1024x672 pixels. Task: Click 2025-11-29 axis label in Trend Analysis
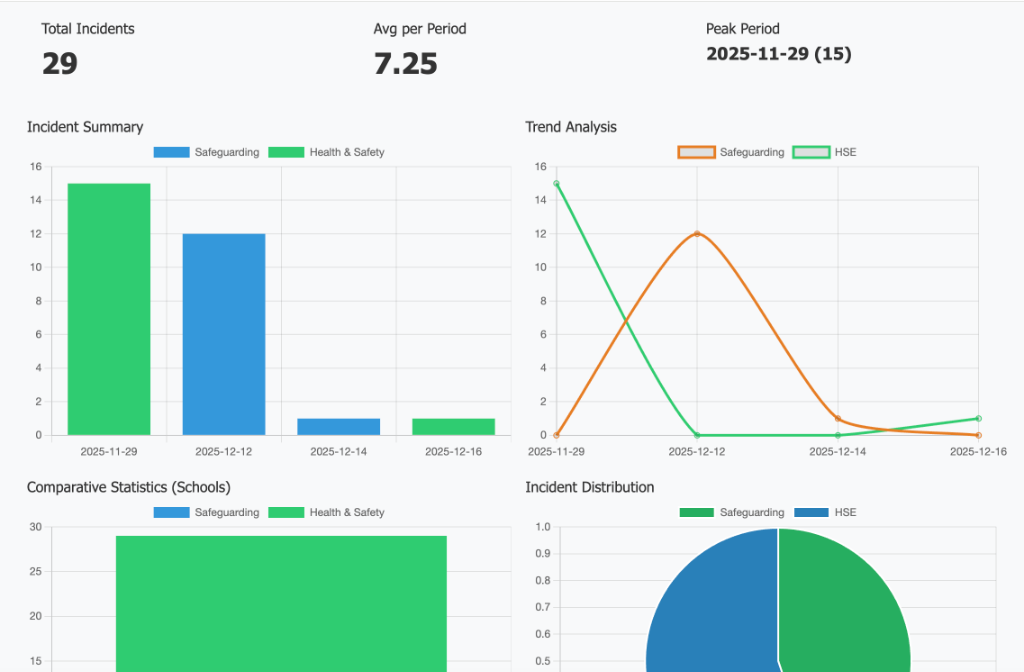coord(556,451)
